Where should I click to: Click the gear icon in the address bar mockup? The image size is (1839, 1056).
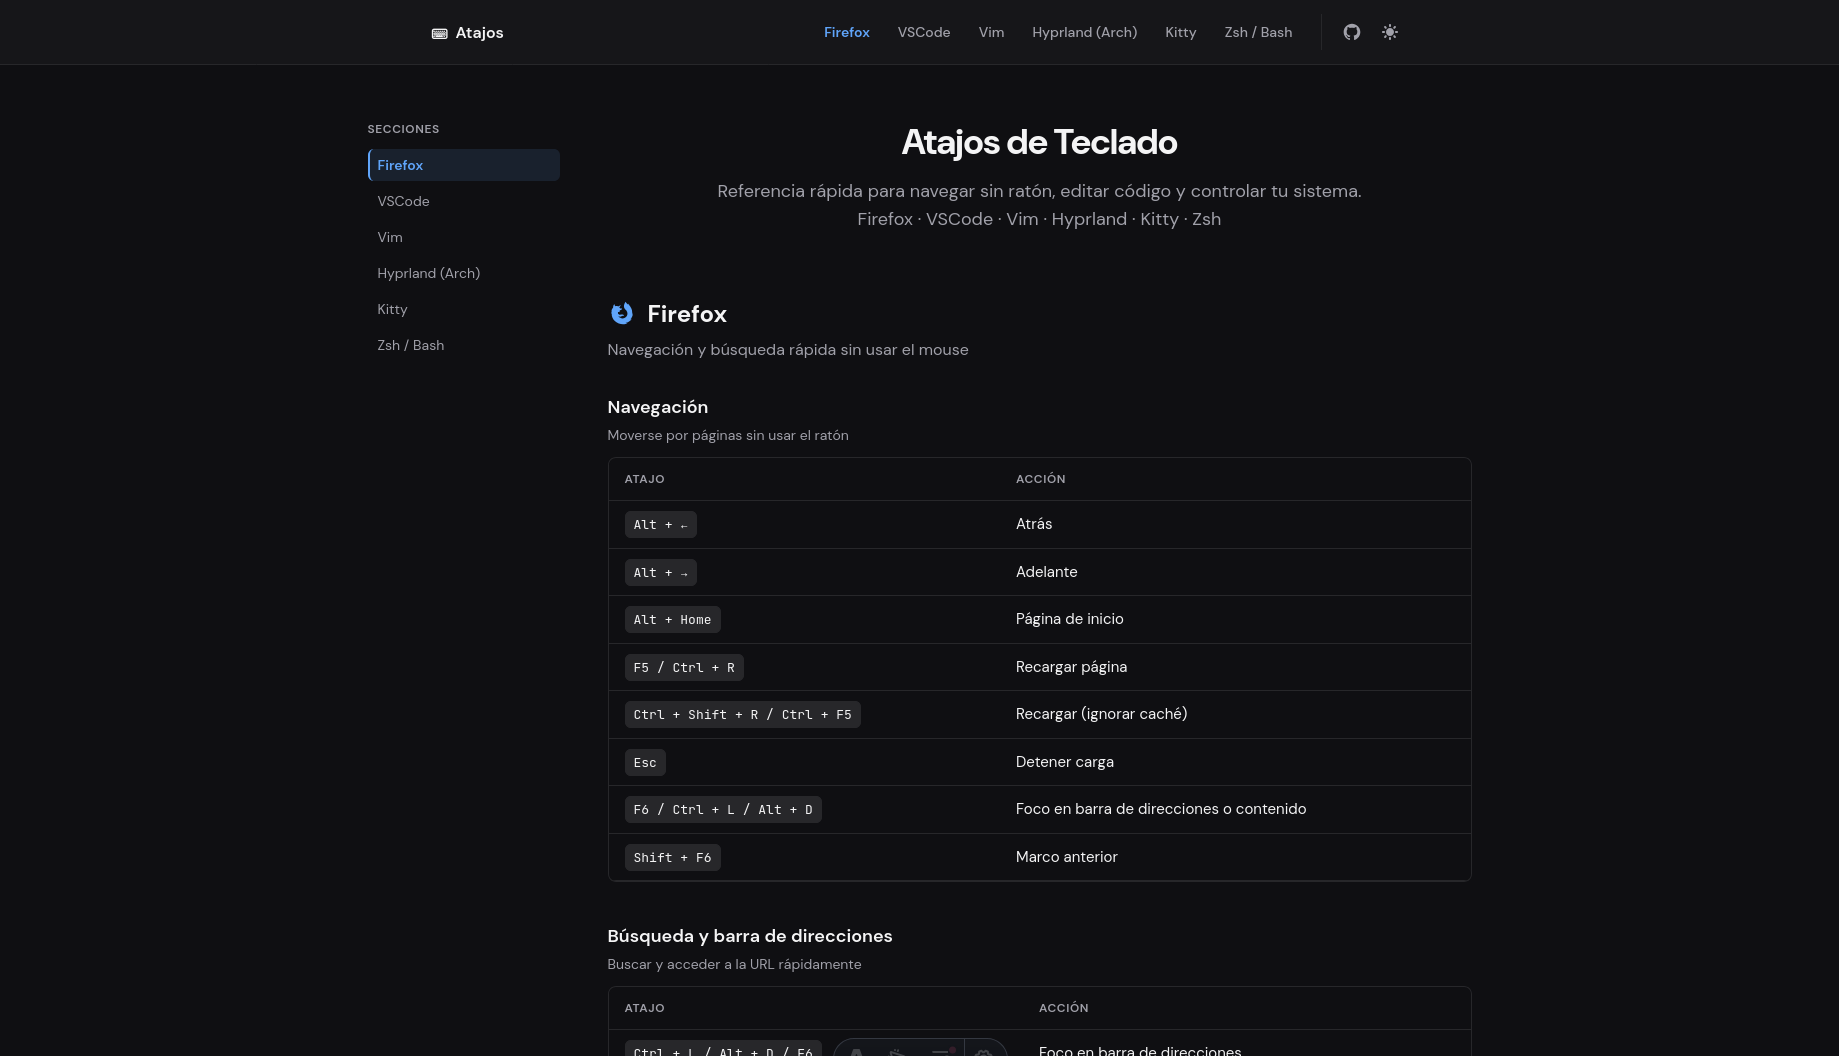pos(984,1054)
